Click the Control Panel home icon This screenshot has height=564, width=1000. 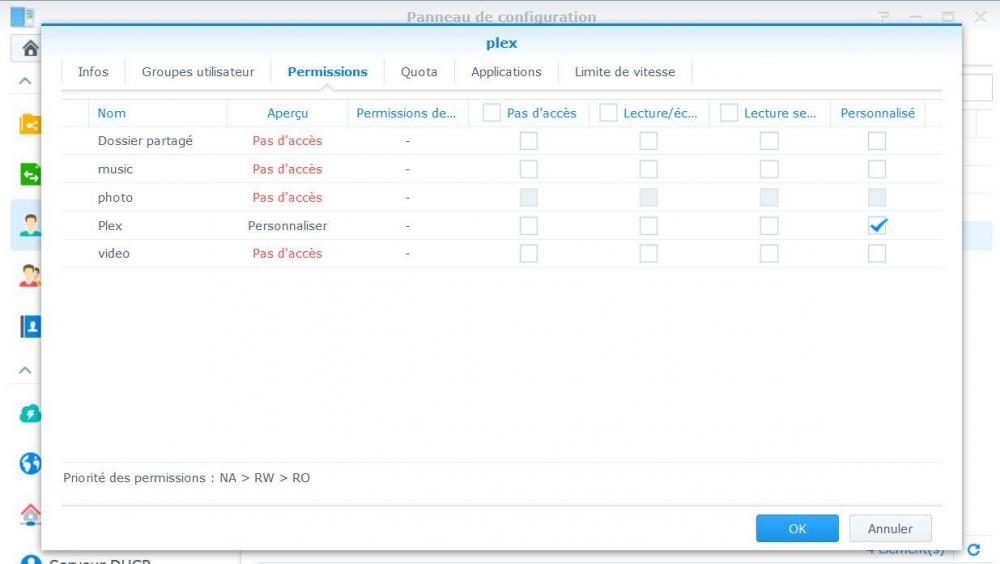(x=29, y=48)
